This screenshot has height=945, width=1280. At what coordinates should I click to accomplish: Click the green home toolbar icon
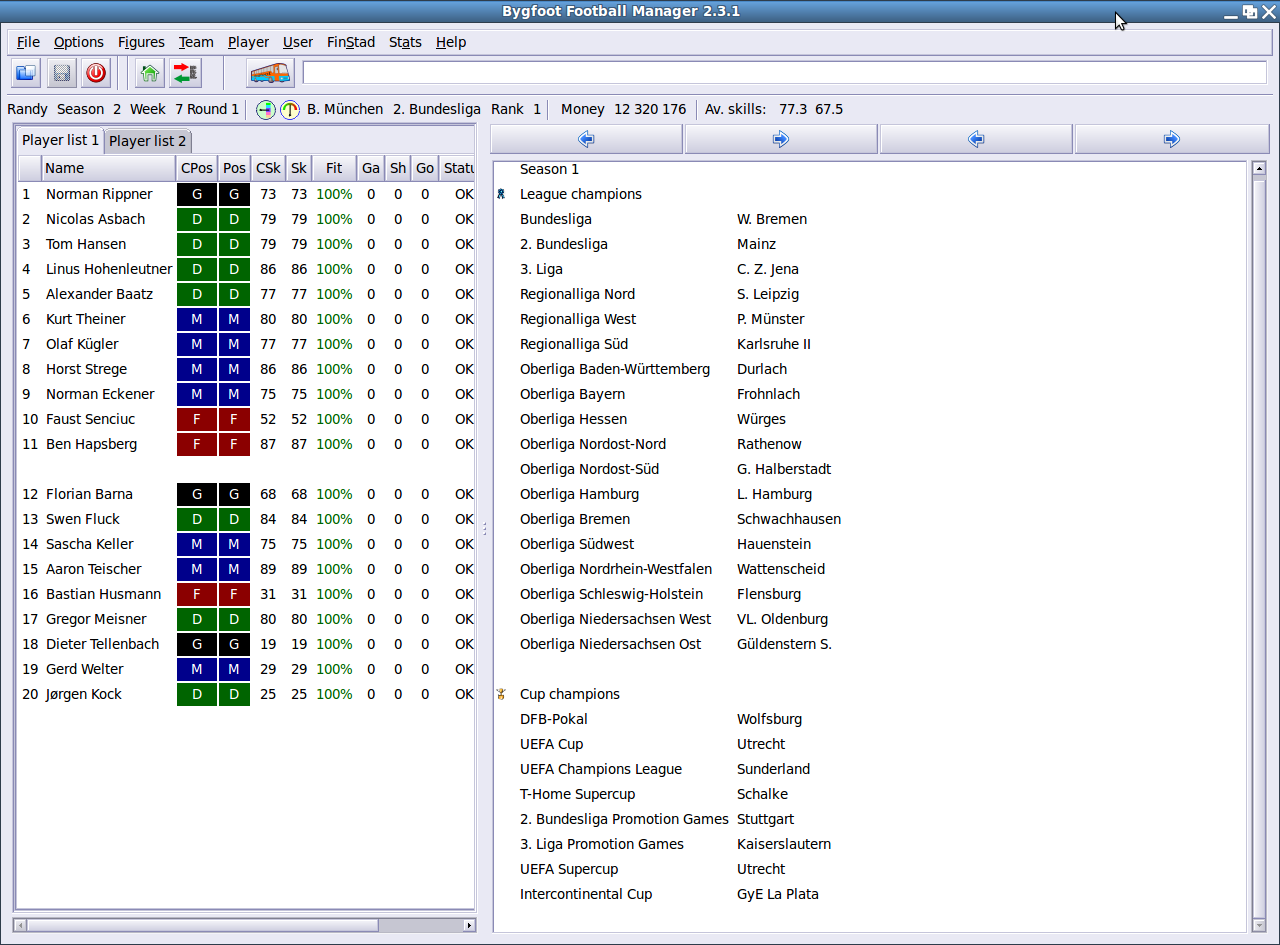click(150, 73)
